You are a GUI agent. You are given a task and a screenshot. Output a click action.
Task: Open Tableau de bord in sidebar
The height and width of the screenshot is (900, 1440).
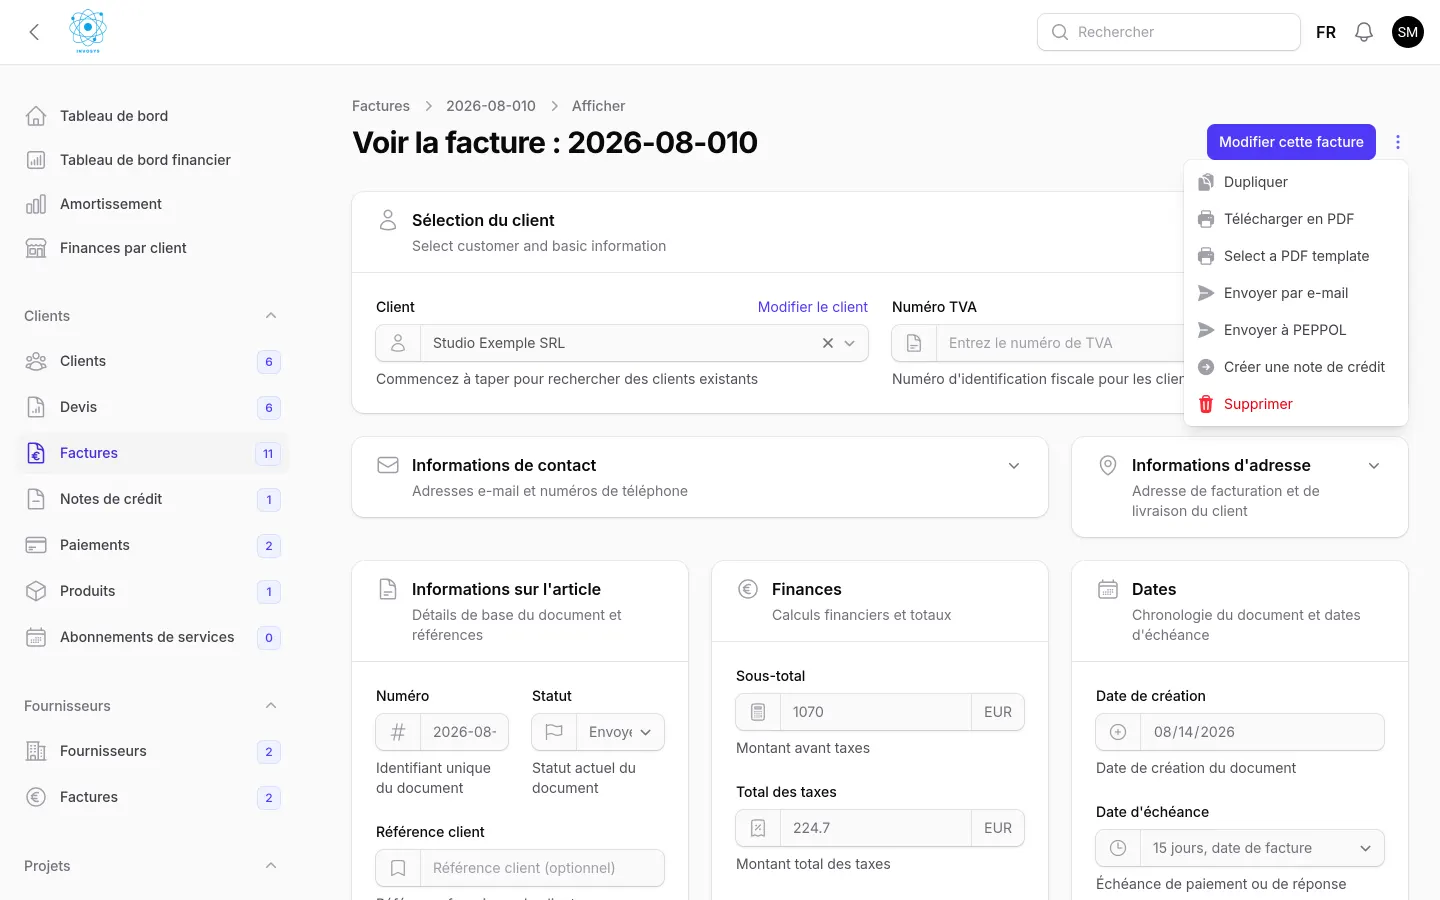(152, 116)
